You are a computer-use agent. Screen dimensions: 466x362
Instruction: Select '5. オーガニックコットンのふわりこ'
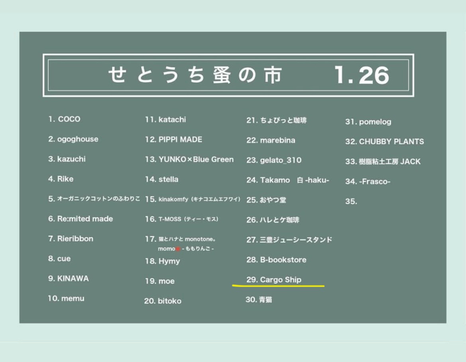tap(94, 199)
